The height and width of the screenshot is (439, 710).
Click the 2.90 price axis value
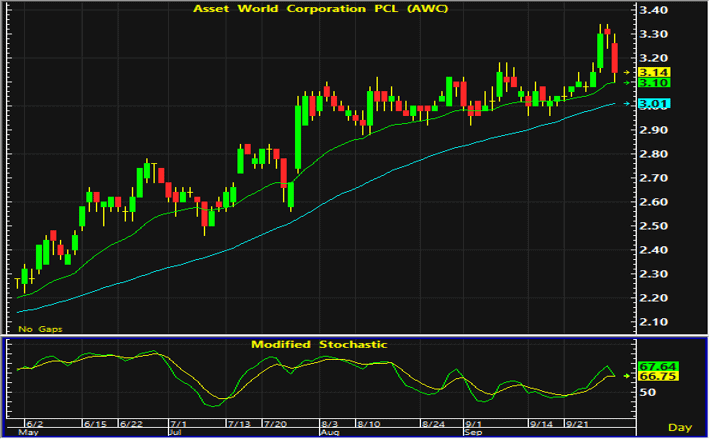(x=653, y=130)
